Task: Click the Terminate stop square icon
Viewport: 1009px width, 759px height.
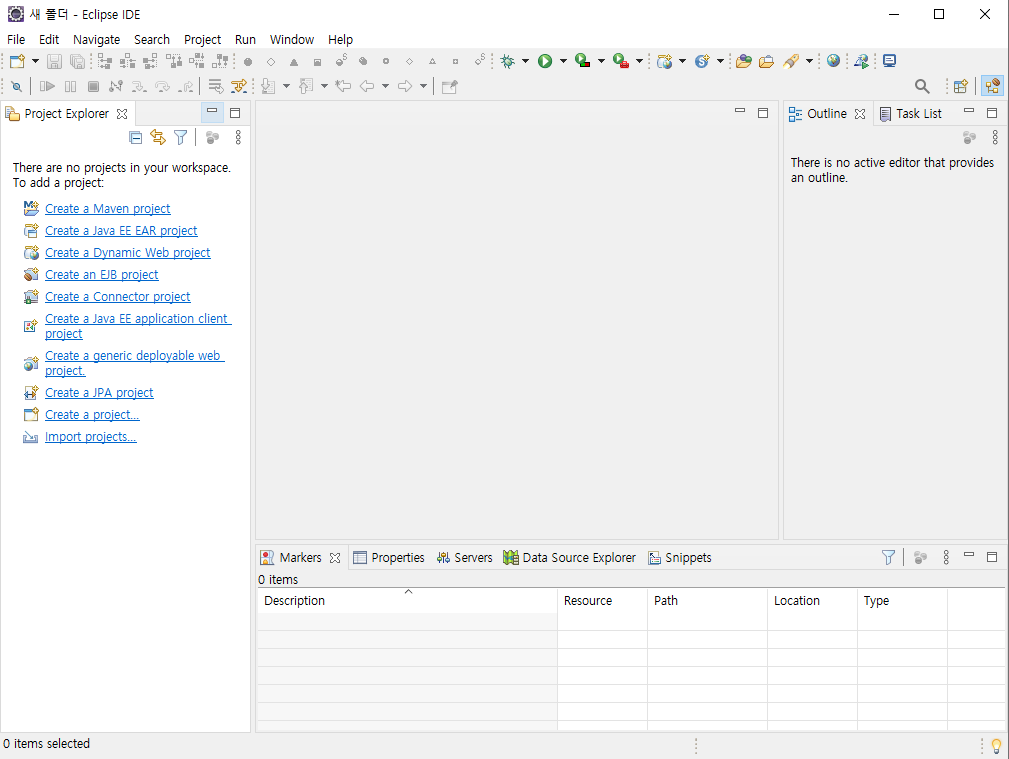Action: coord(93,86)
